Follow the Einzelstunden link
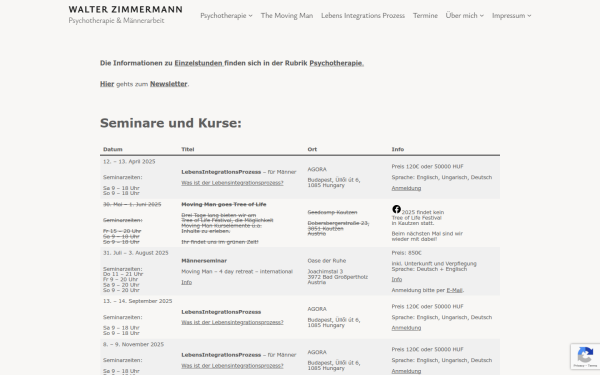The image size is (600, 375). click(199, 63)
